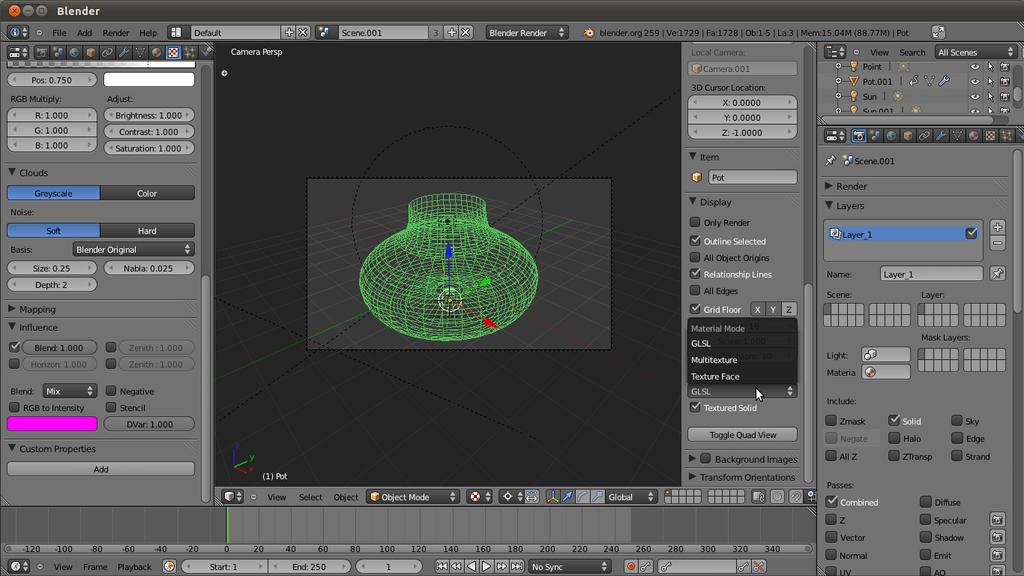Enable All Object Origins checkbox

tap(695, 257)
